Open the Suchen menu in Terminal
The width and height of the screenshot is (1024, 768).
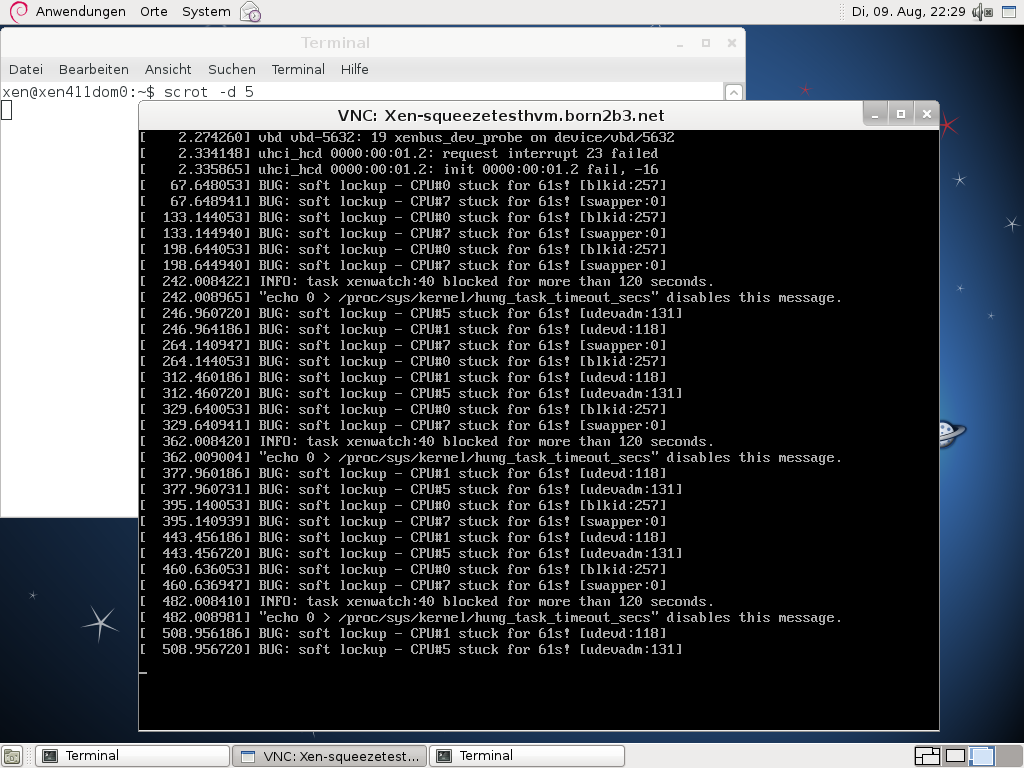coord(232,69)
